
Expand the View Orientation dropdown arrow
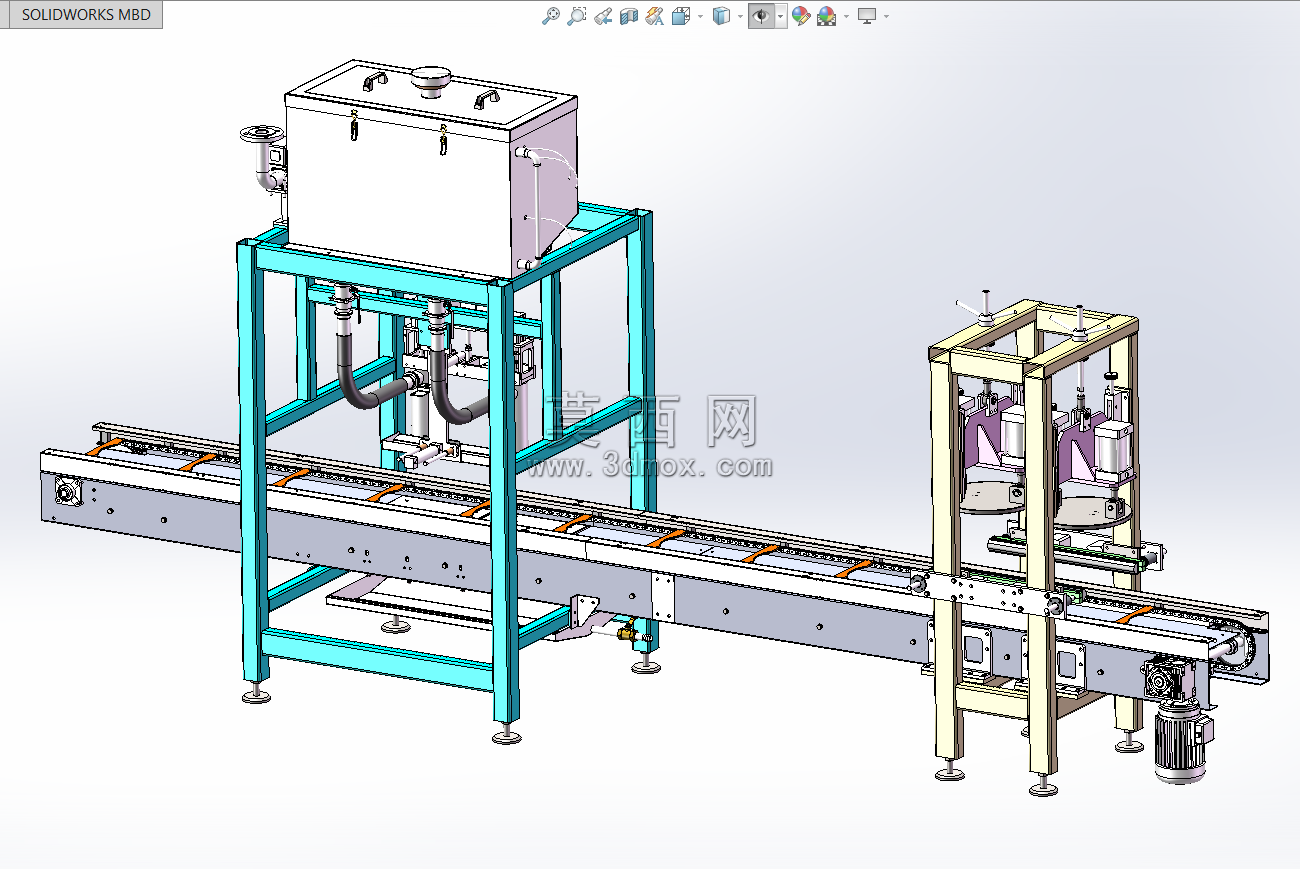click(x=700, y=16)
